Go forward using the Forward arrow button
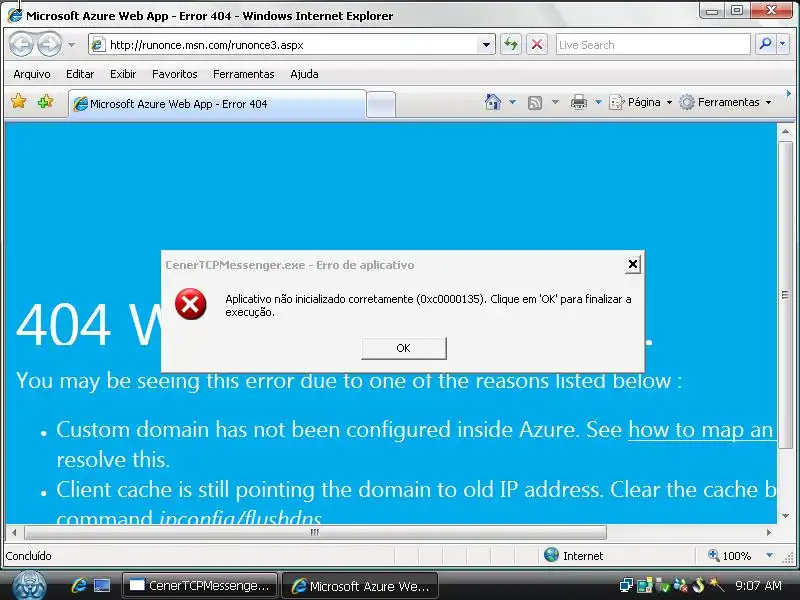The image size is (800, 600). (49, 44)
